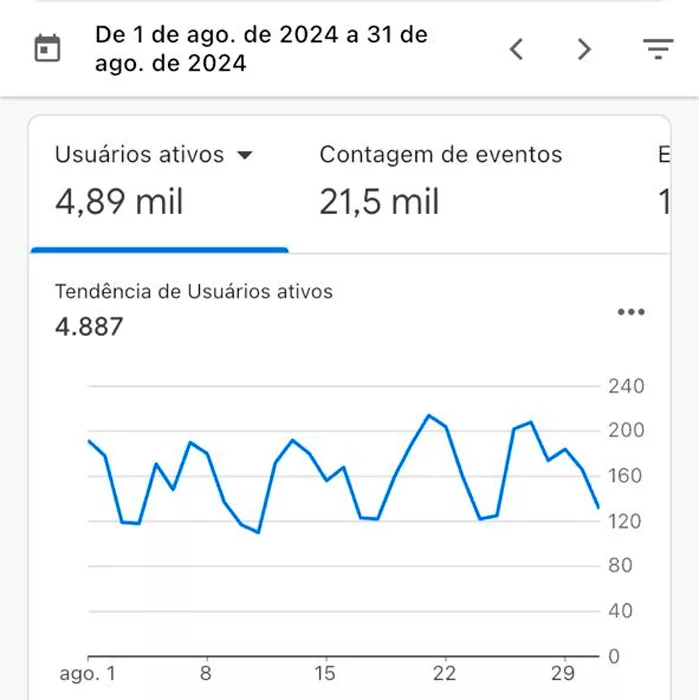
Task: Click the 240 y-axis label
Action: coord(626,386)
